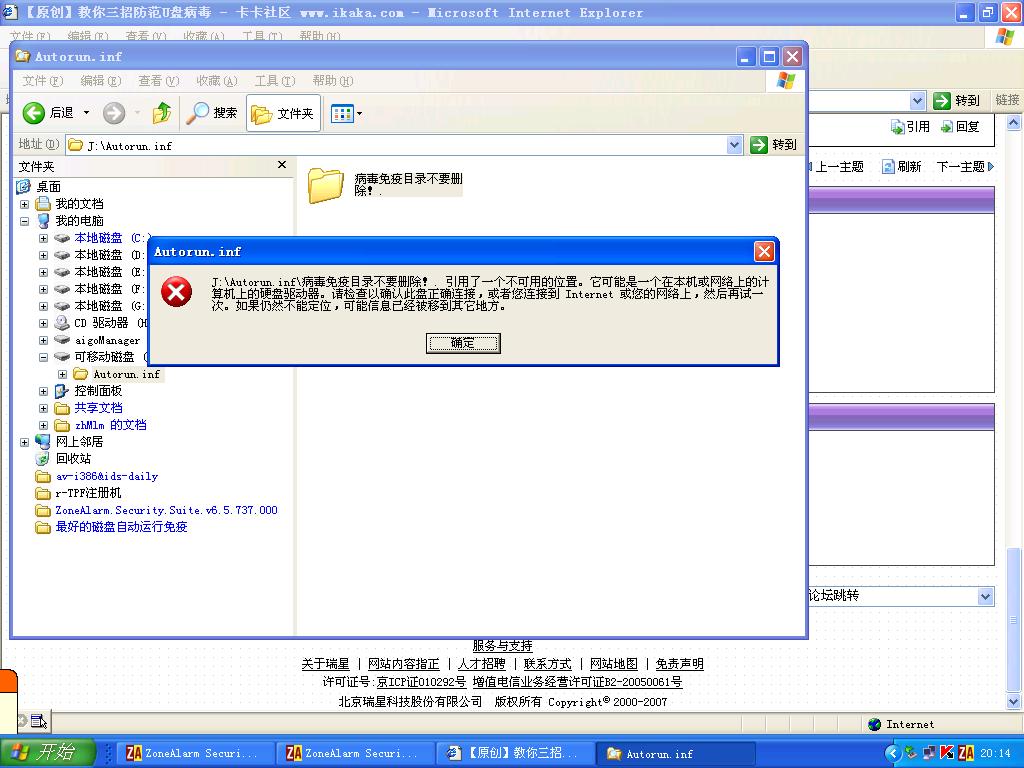Click the Up folder icon in toolbar
The width and height of the screenshot is (1024, 768).
coord(162,113)
